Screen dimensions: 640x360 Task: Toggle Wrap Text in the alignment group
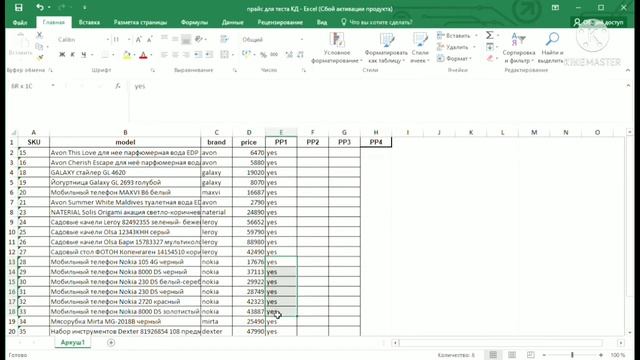224,39
